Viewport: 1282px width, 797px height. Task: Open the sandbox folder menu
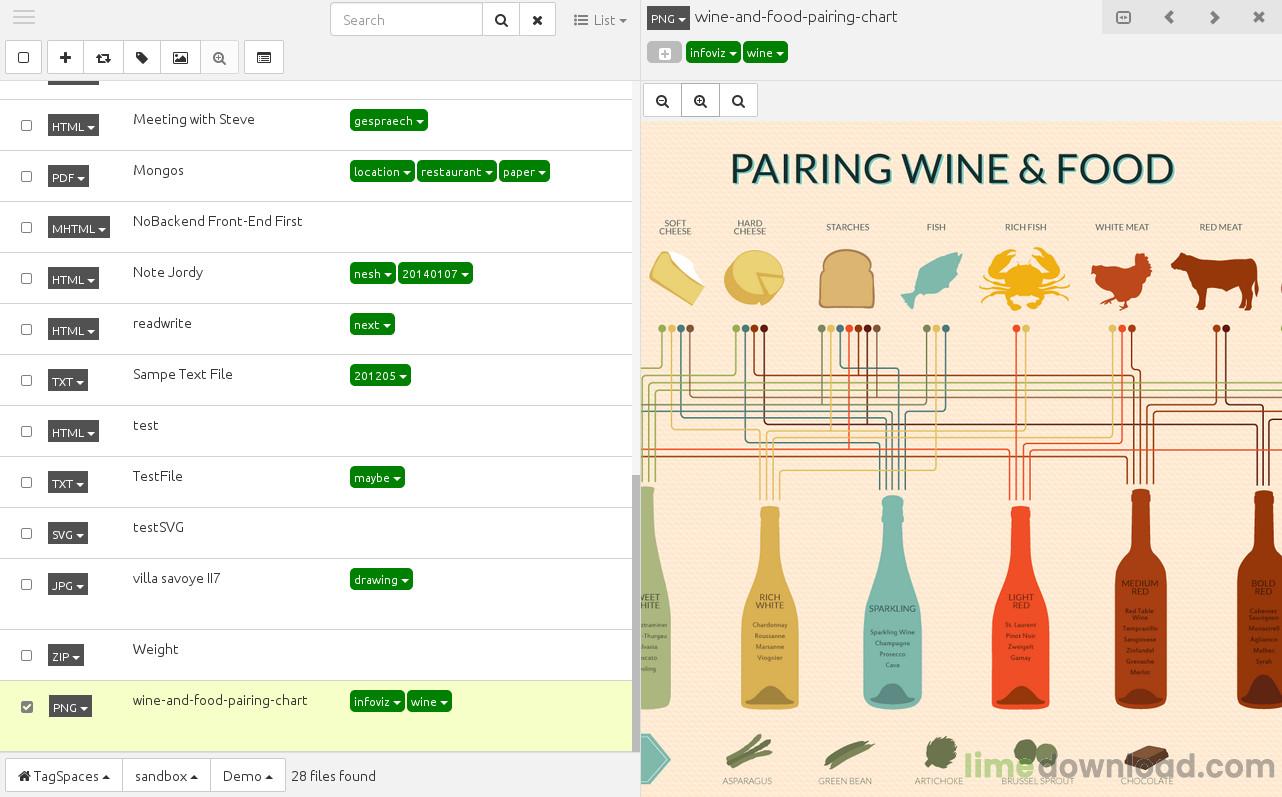point(166,776)
